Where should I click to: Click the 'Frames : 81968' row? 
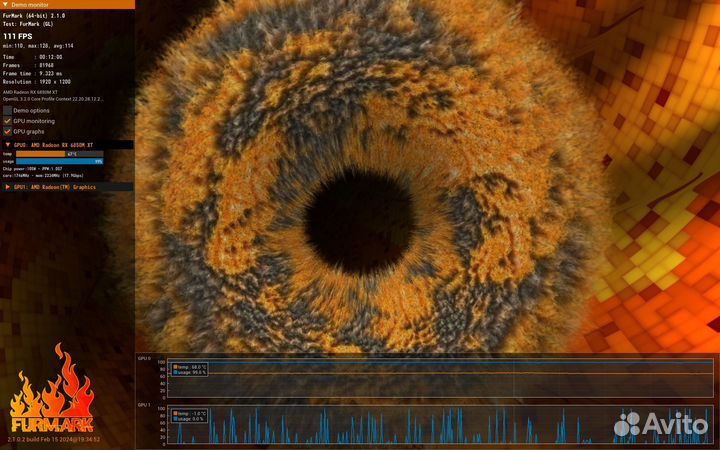[28, 65]
